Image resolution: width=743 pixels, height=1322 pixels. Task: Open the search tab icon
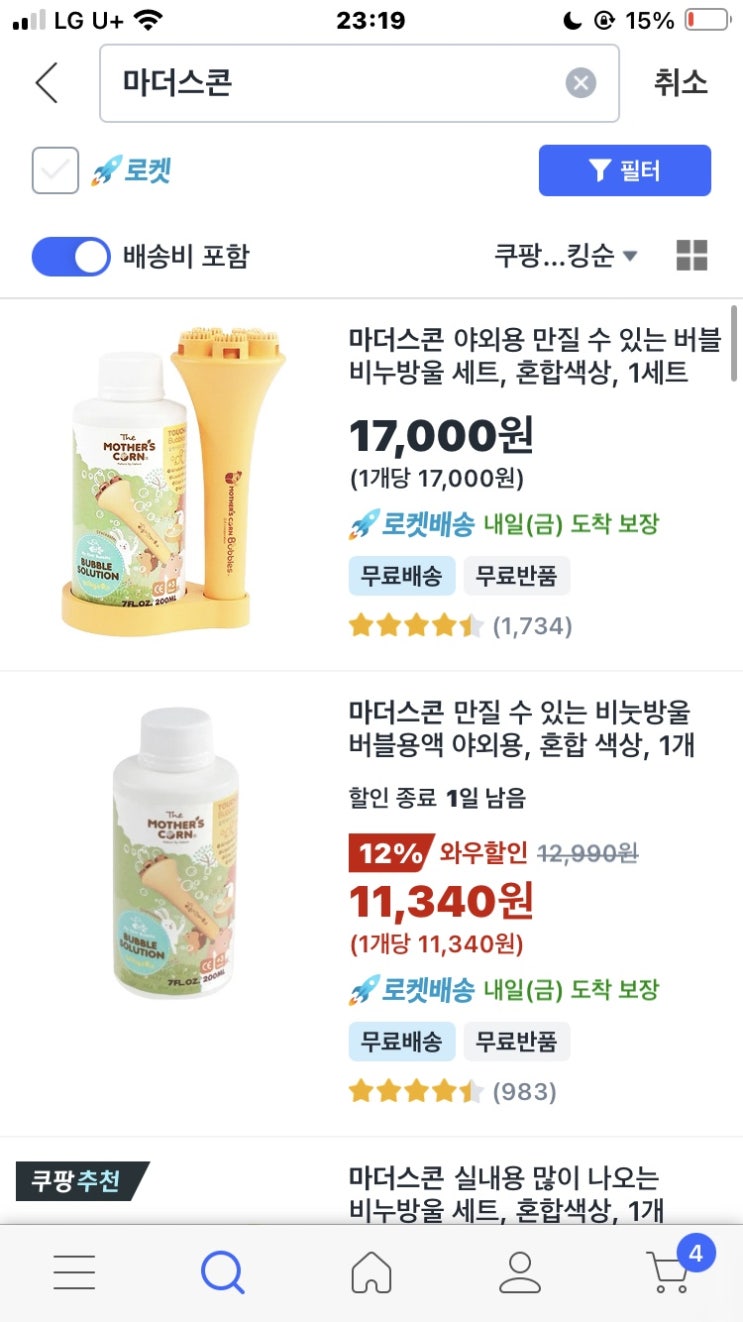click(x=222, y=1272)
